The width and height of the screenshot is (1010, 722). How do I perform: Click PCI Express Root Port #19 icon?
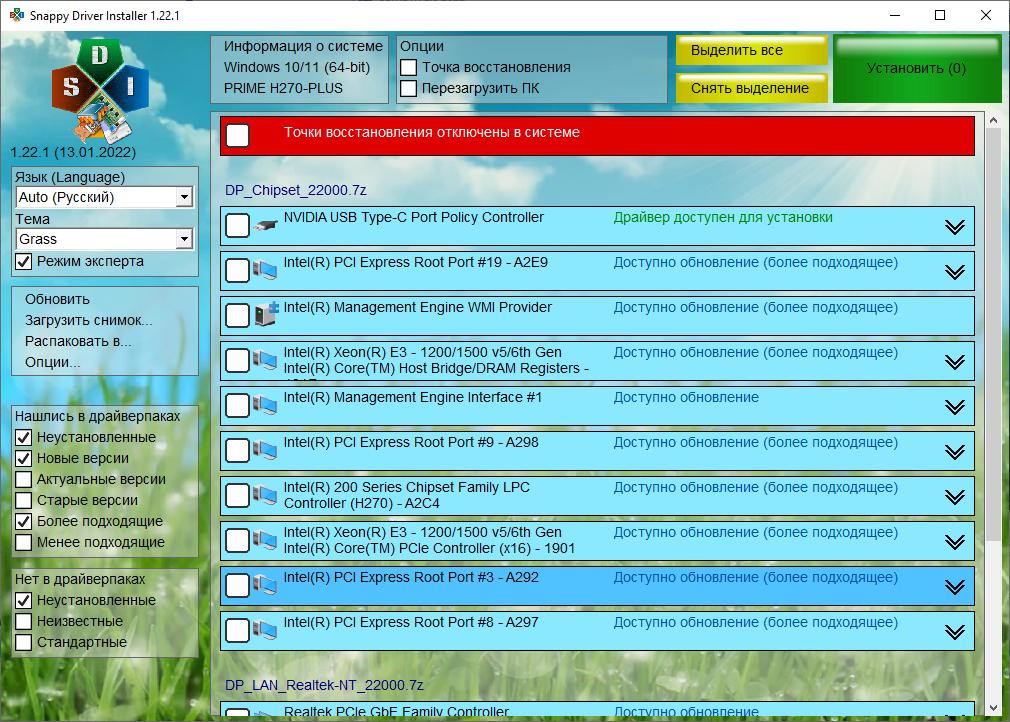(x=265, y=270)
